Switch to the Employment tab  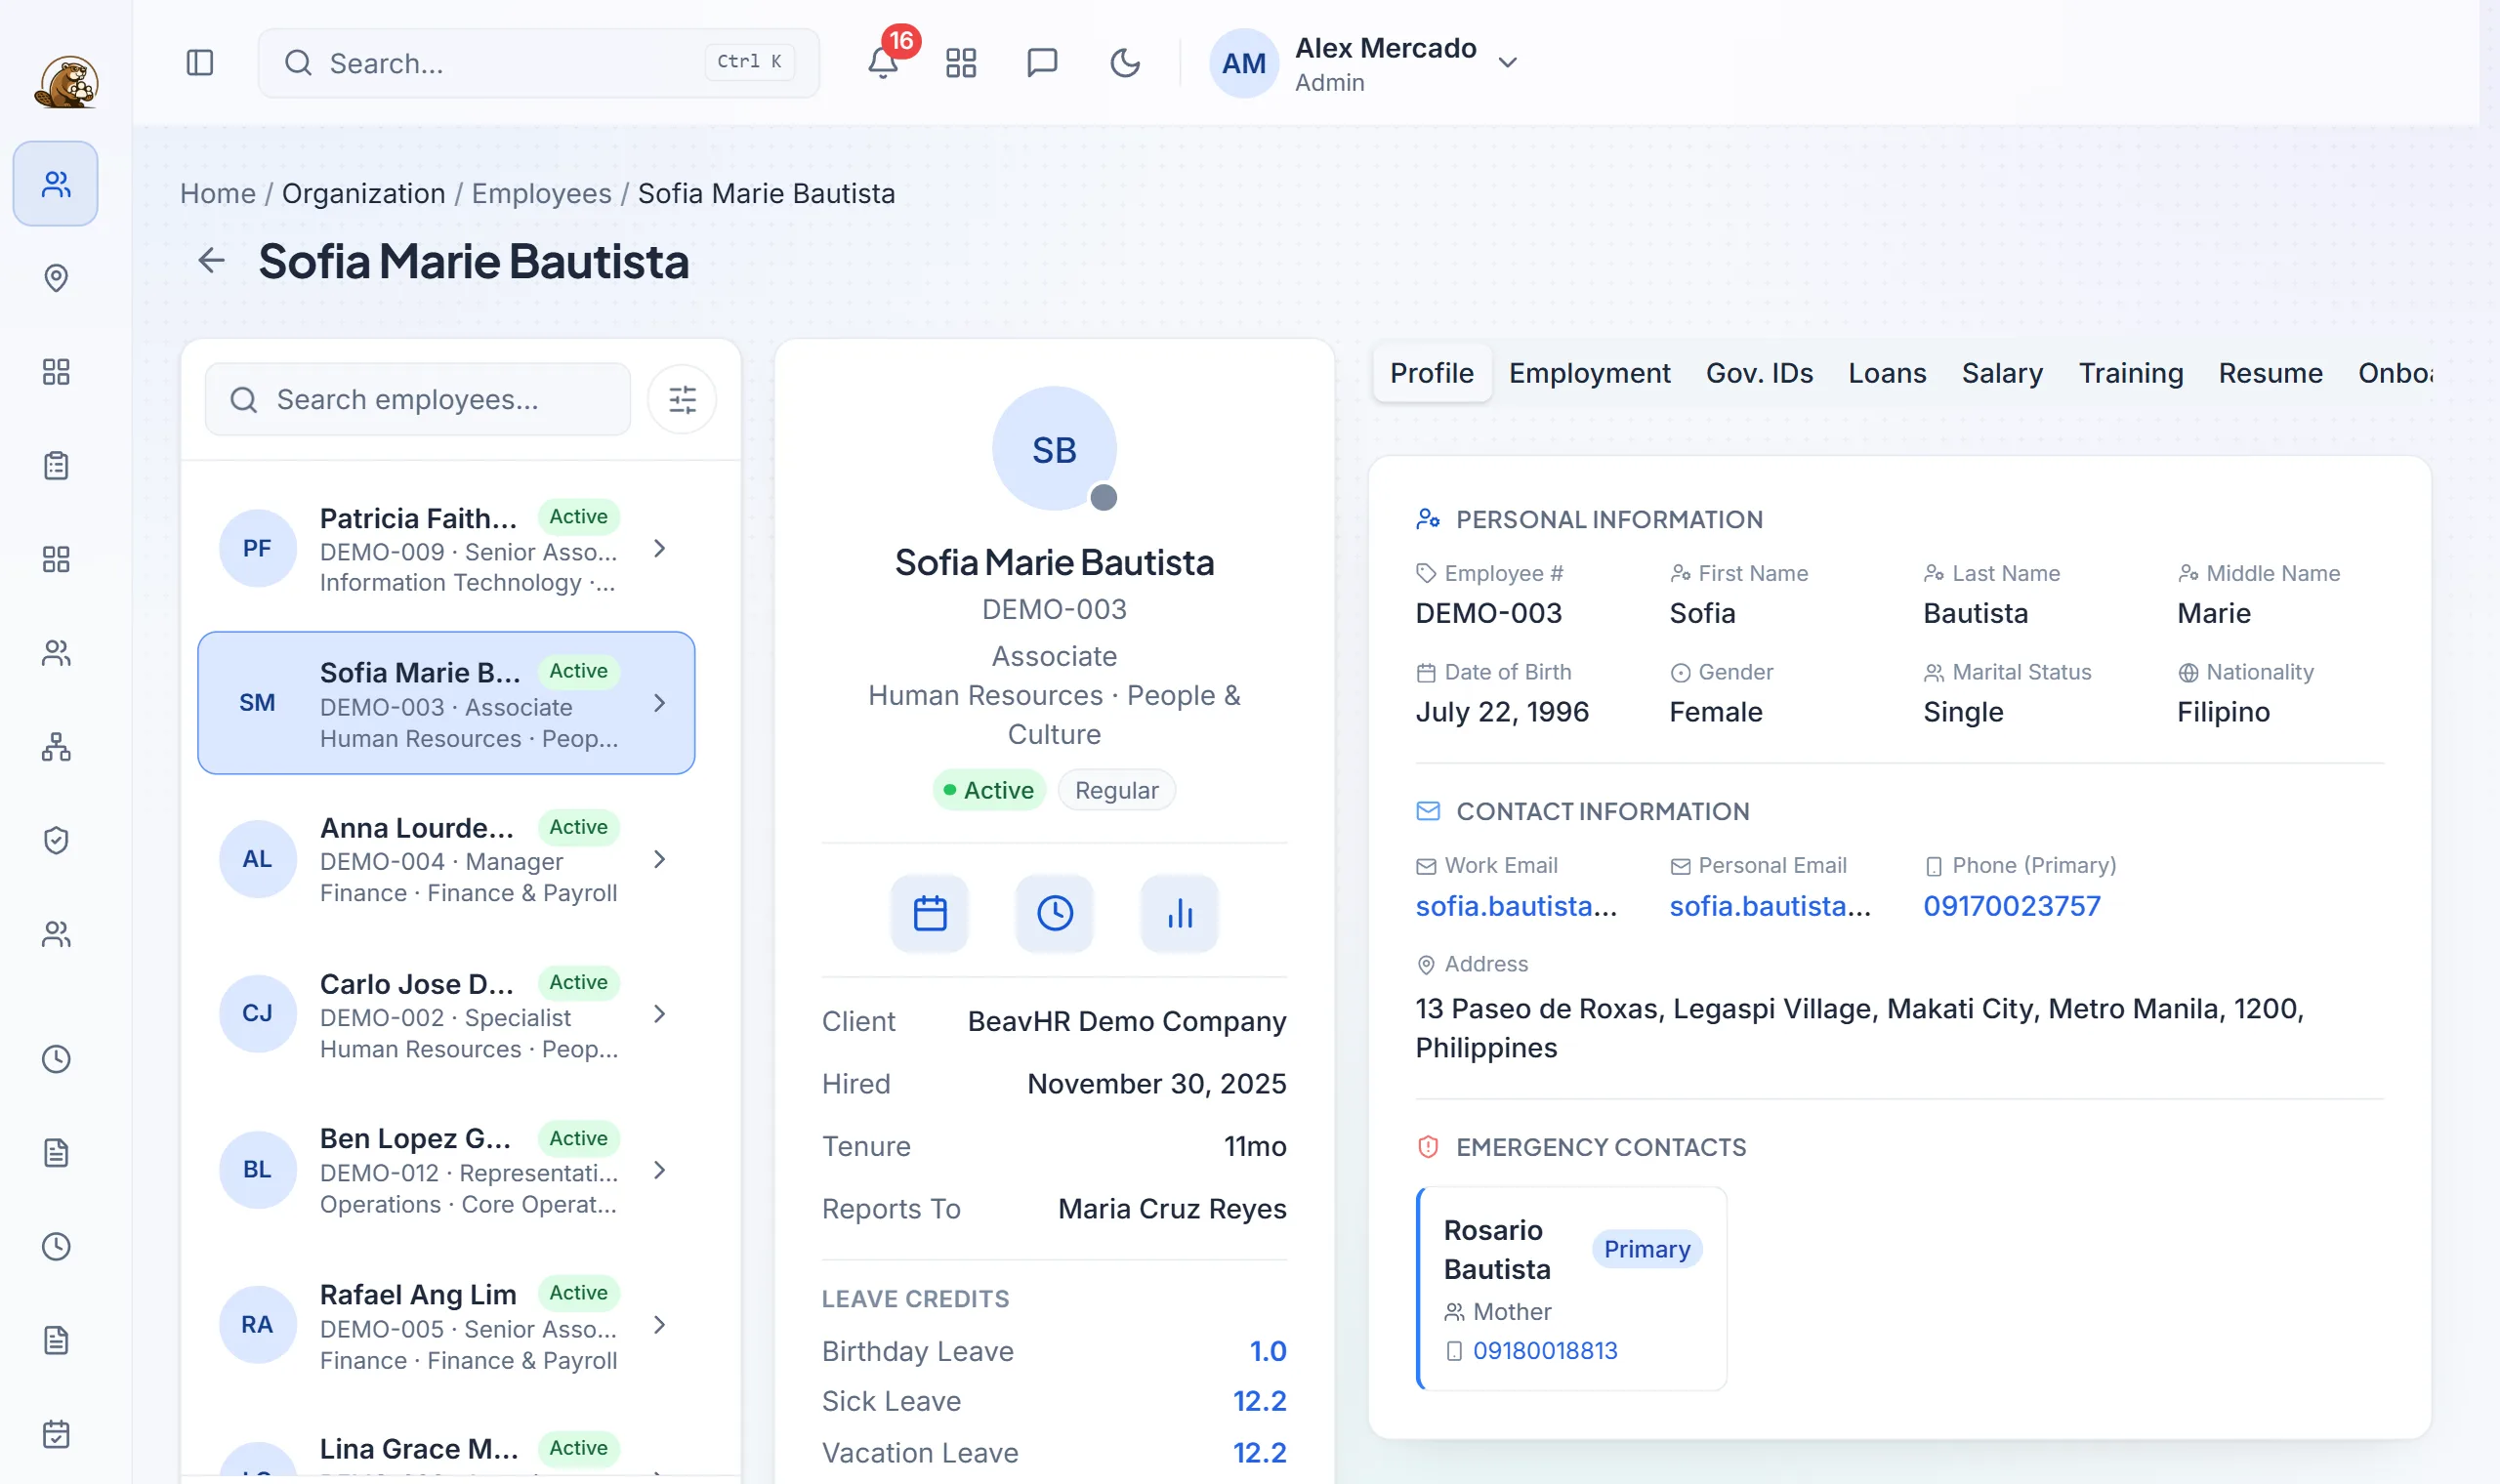click(x=1589, y=374)
